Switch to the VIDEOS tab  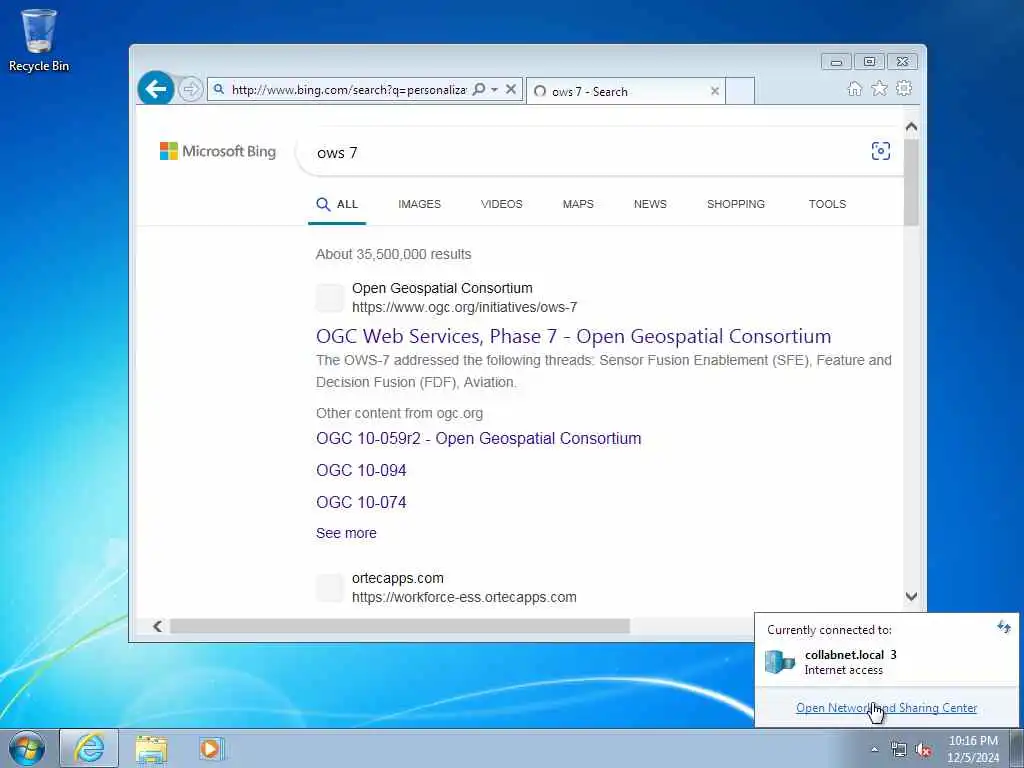point(502,204)
